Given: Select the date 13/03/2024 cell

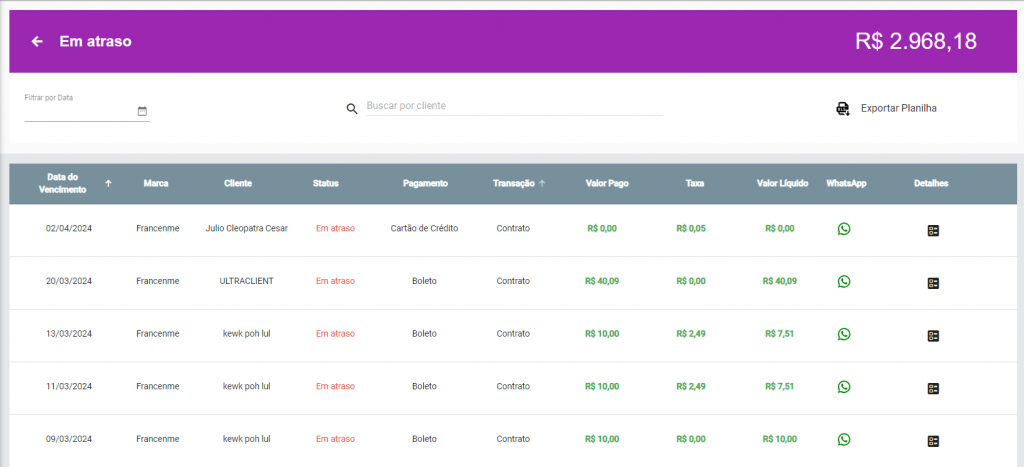Looking at the screenshot, I should tap(69, 334).
